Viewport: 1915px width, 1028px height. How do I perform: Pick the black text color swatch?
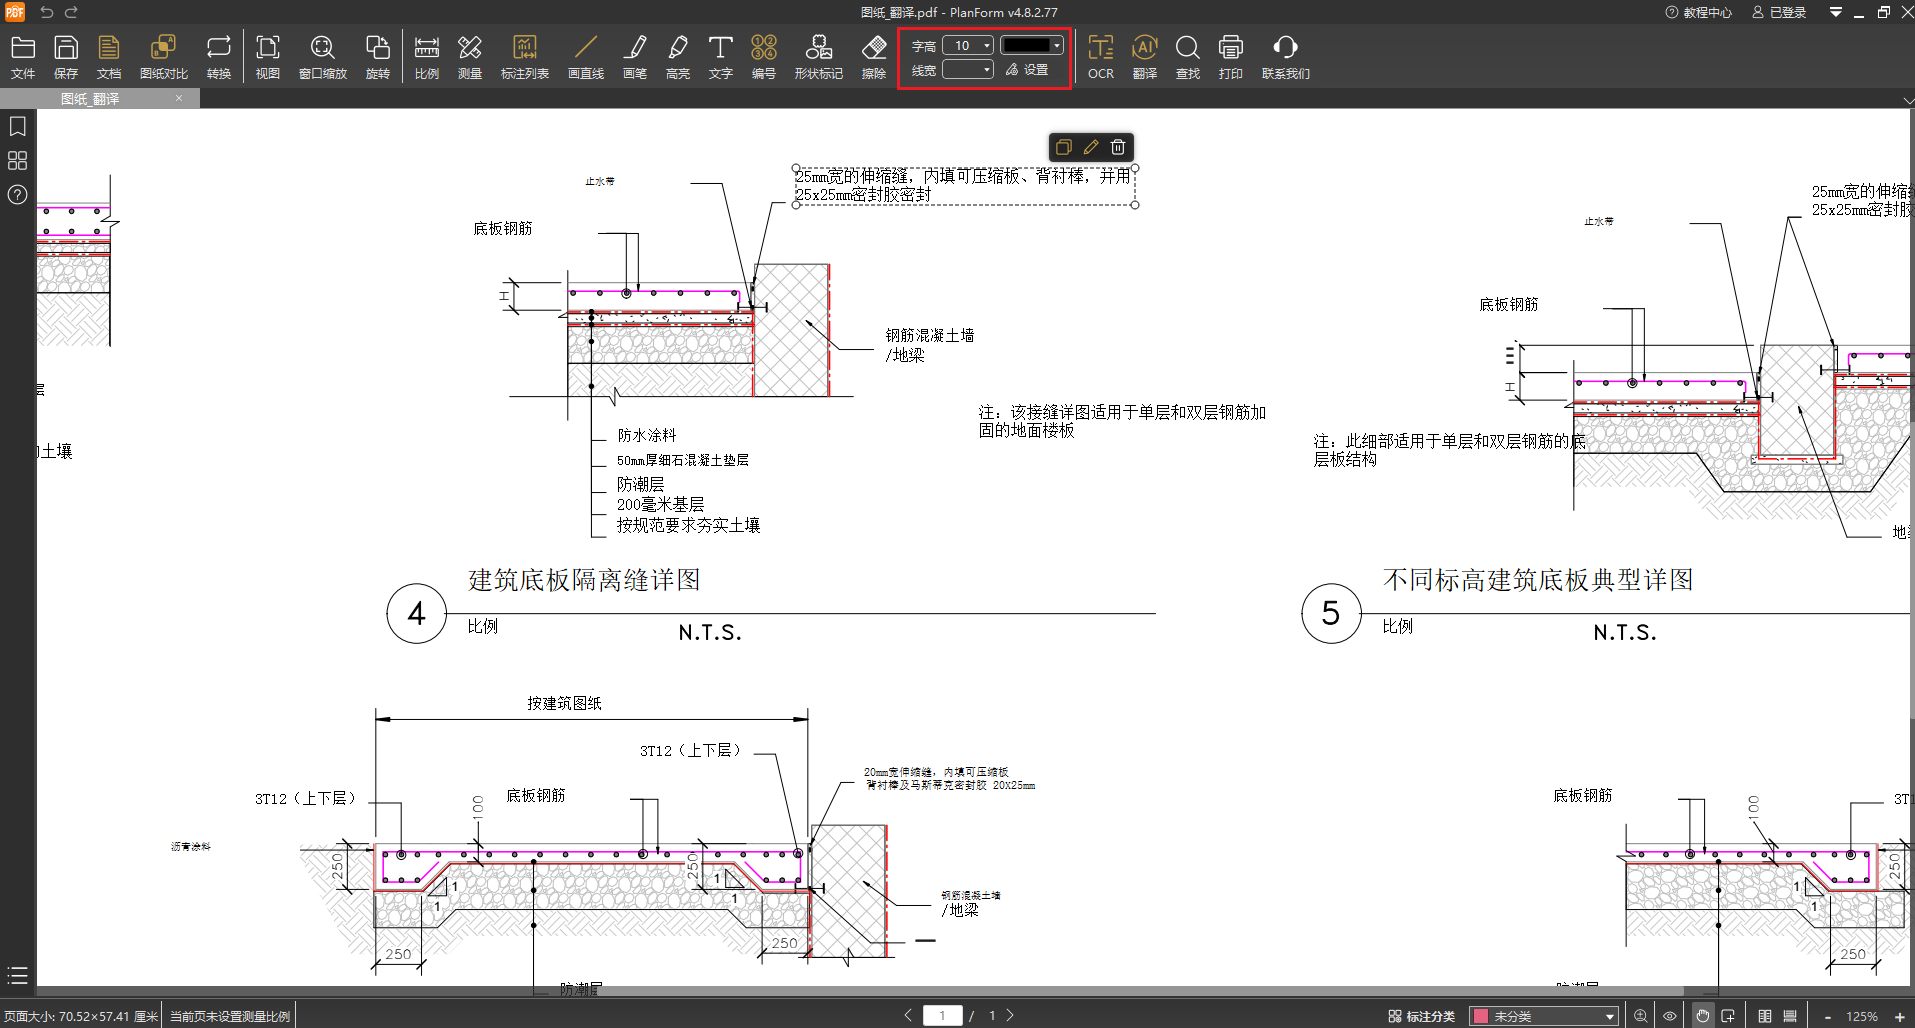point(1026,46)
